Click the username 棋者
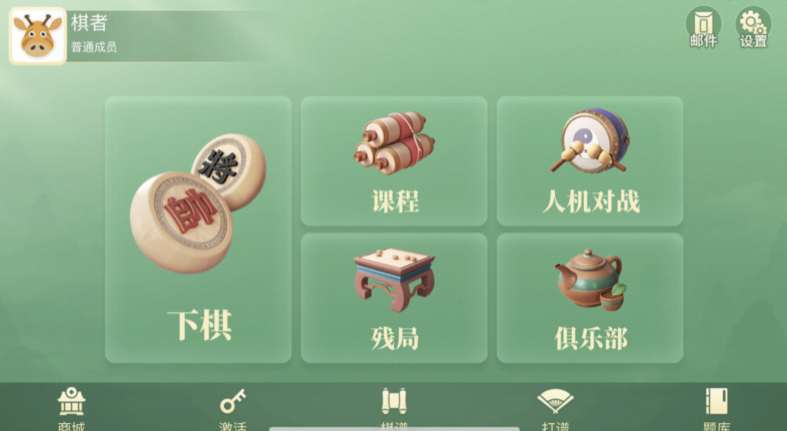 (x=89, y=23)
